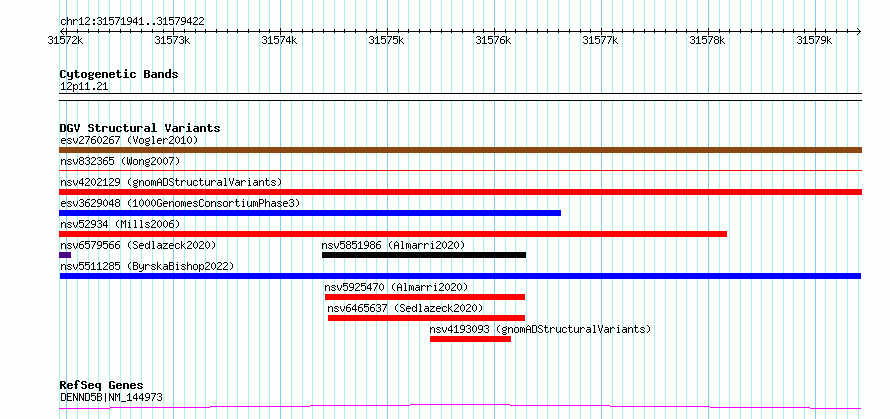Select the blue nsv5511285 ByrskaBishop2022 bar
Viewport: 890px width, 419px height.
[x=460, y=276]
